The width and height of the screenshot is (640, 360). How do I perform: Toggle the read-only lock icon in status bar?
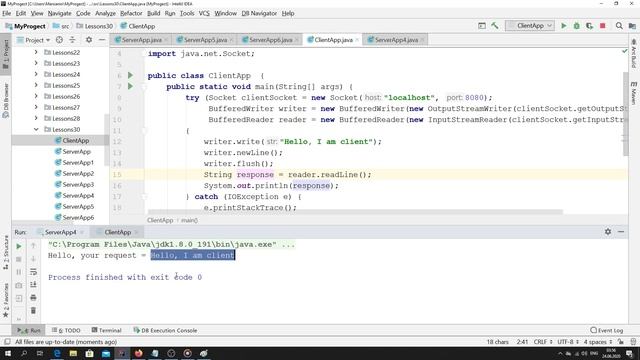point(621,342)
